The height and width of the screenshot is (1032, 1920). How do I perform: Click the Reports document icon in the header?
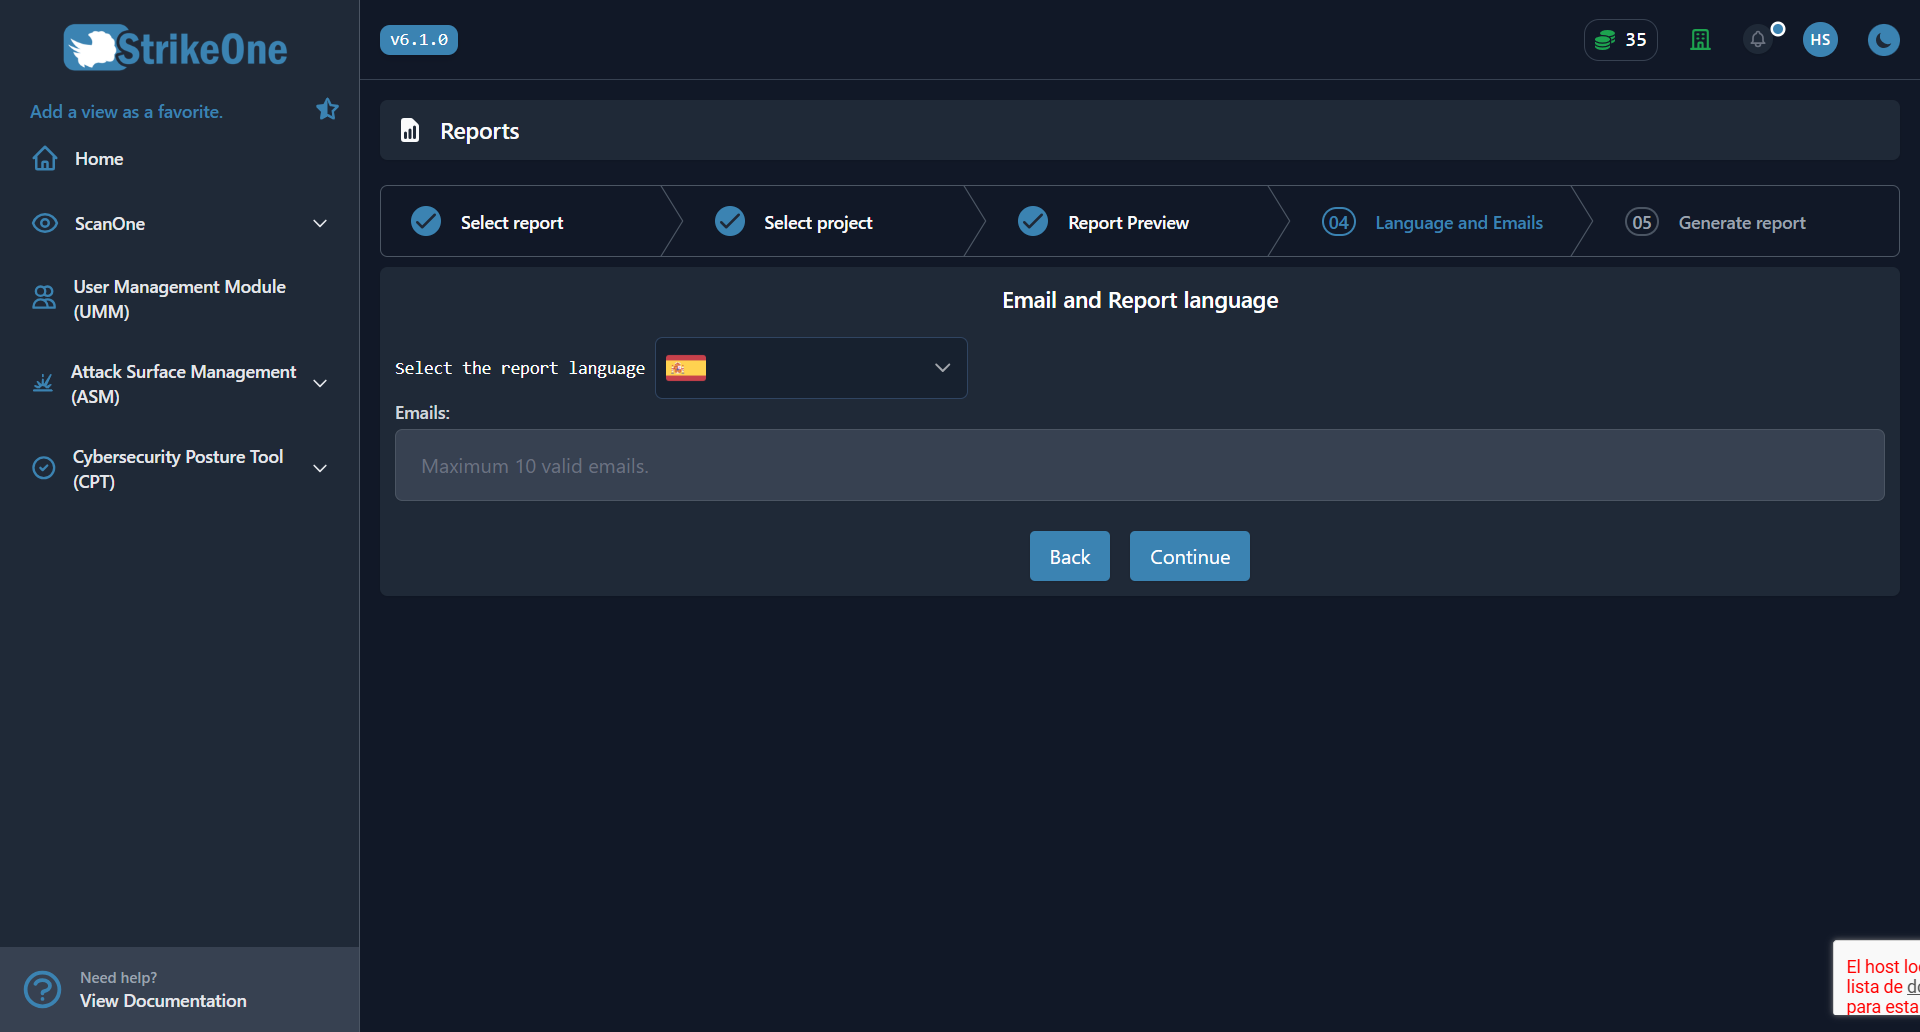point(410,130)
